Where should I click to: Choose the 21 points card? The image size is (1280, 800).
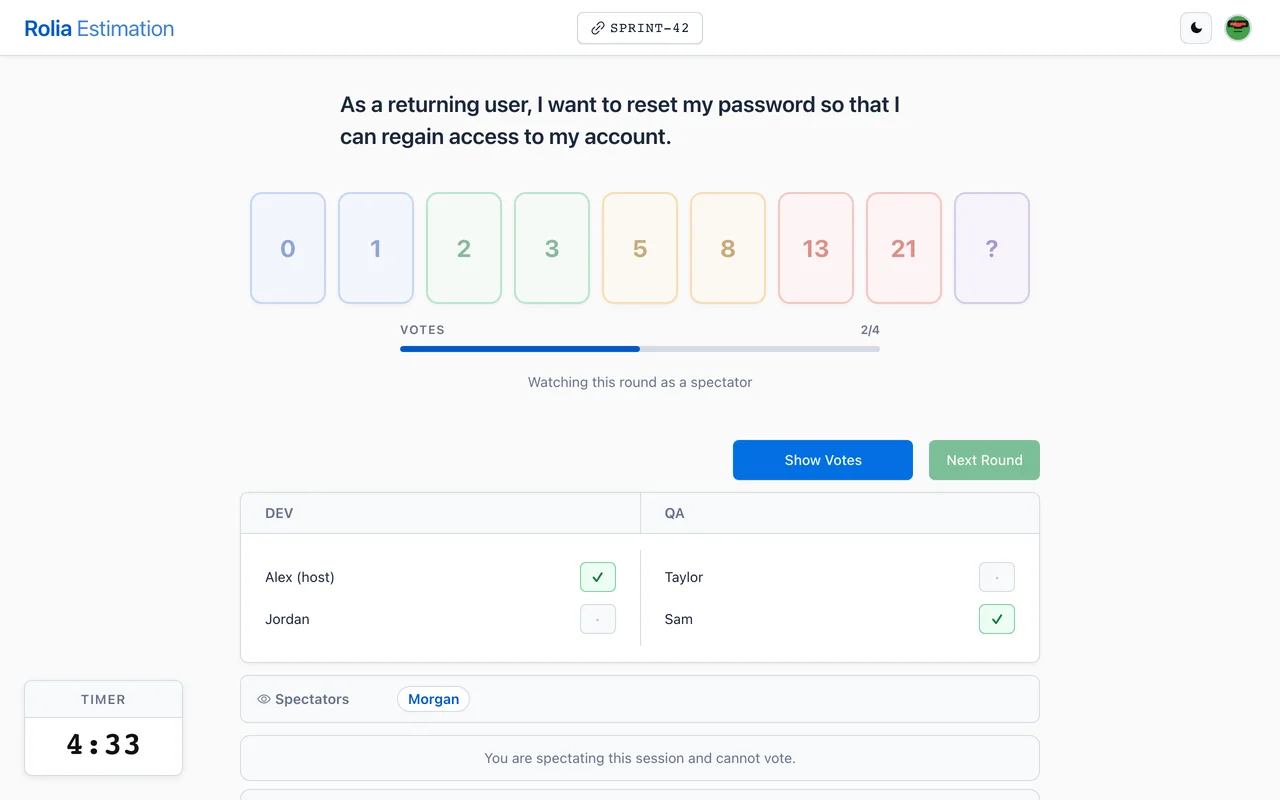pyautogui.click(x=904, y=248)
